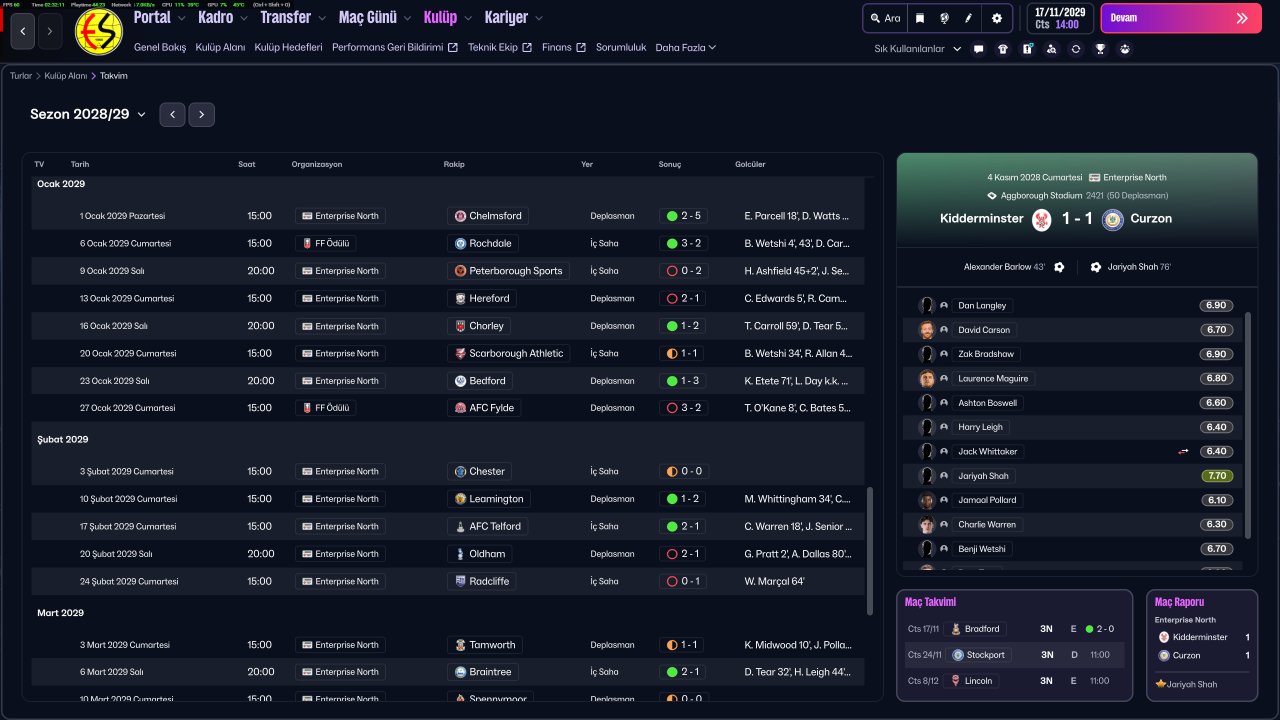The width and height of the screenshot is (1280, 720).
Task: Click Dan Langley's player portrait
Action: (927, 306)
